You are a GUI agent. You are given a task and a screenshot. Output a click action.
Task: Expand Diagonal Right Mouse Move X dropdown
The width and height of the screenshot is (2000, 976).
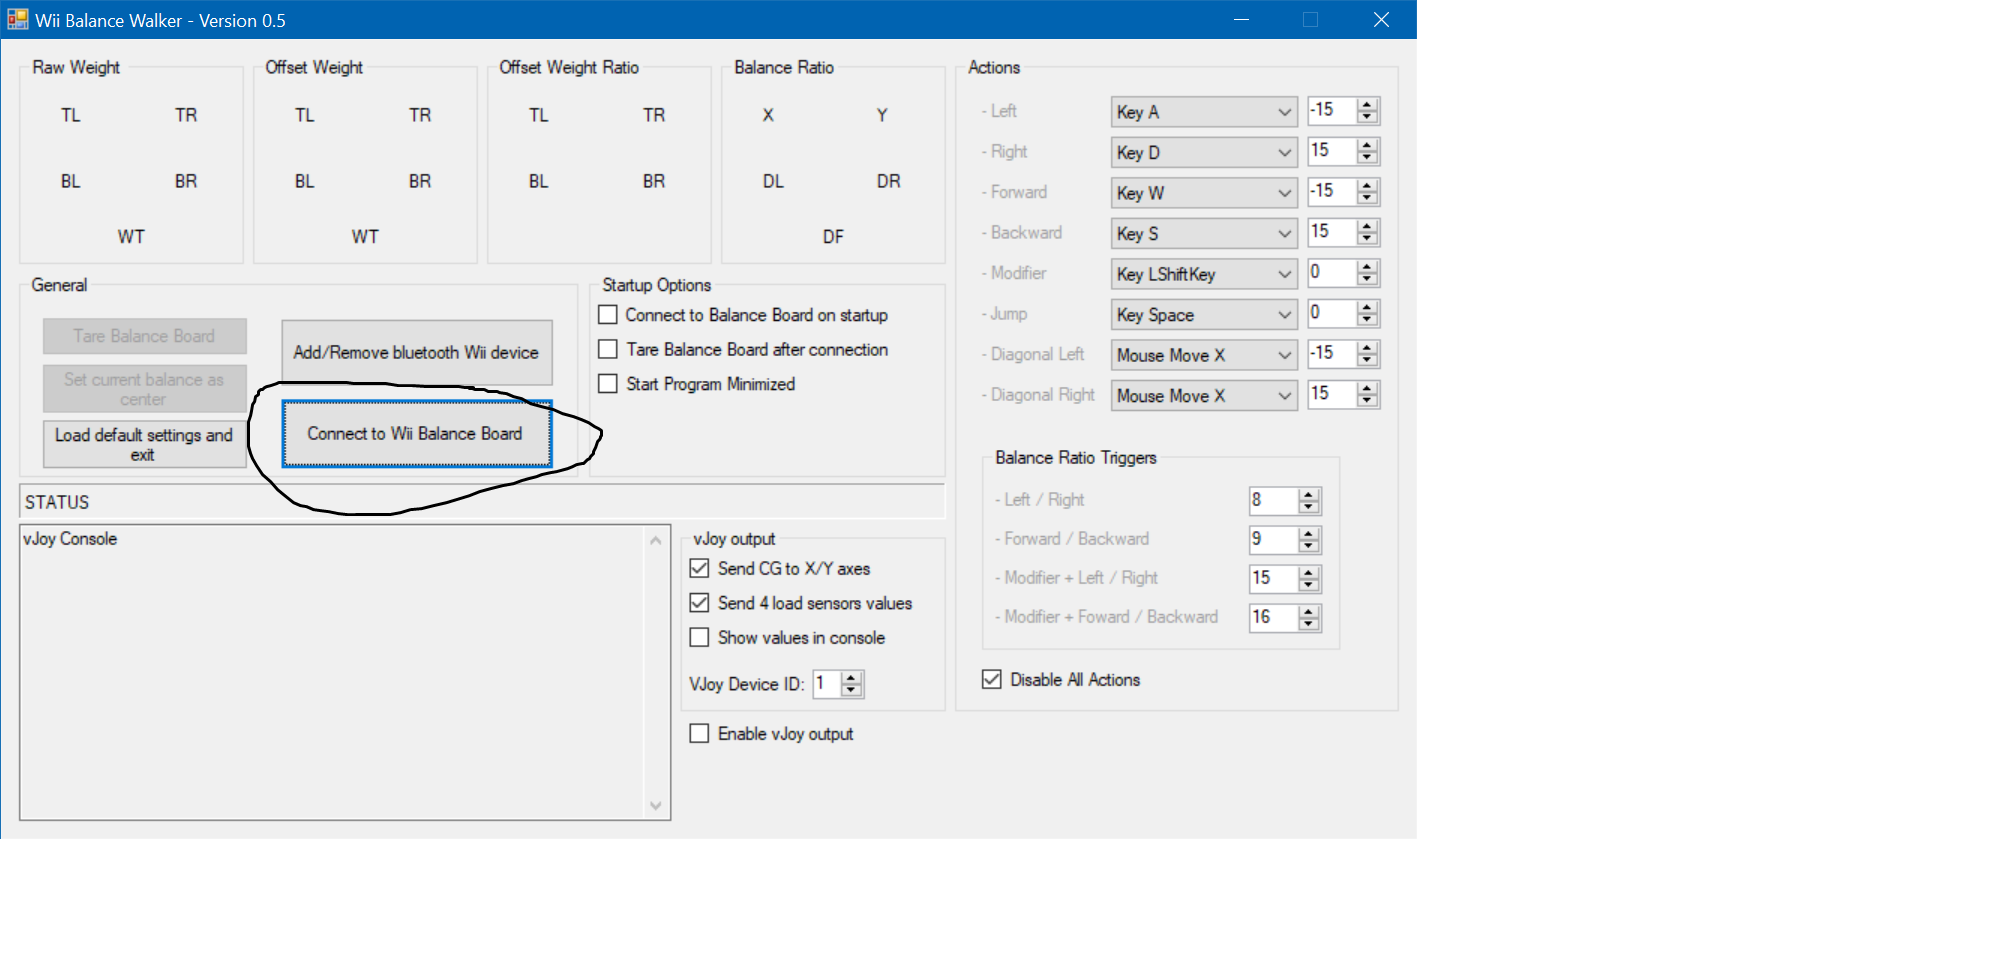pos(1204,395)
